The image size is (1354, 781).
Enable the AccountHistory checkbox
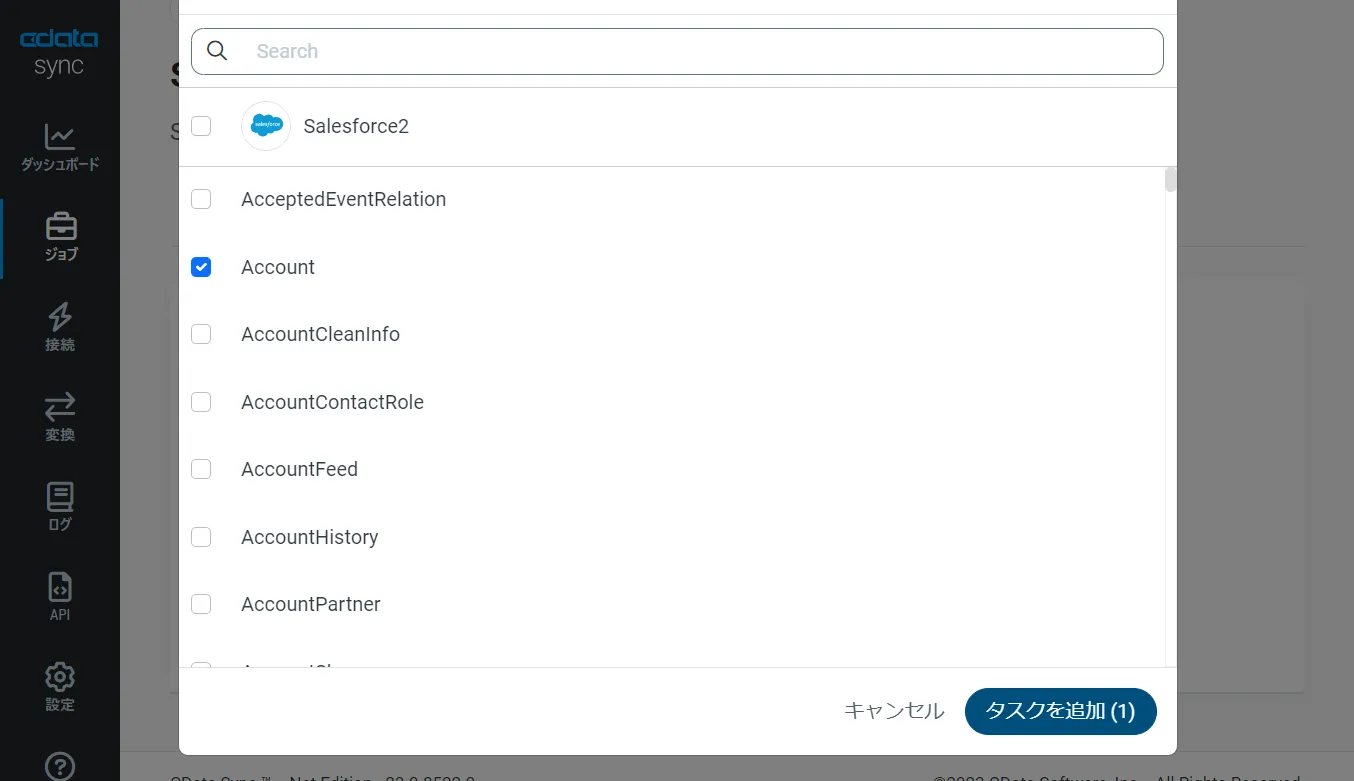pos(201,537)
